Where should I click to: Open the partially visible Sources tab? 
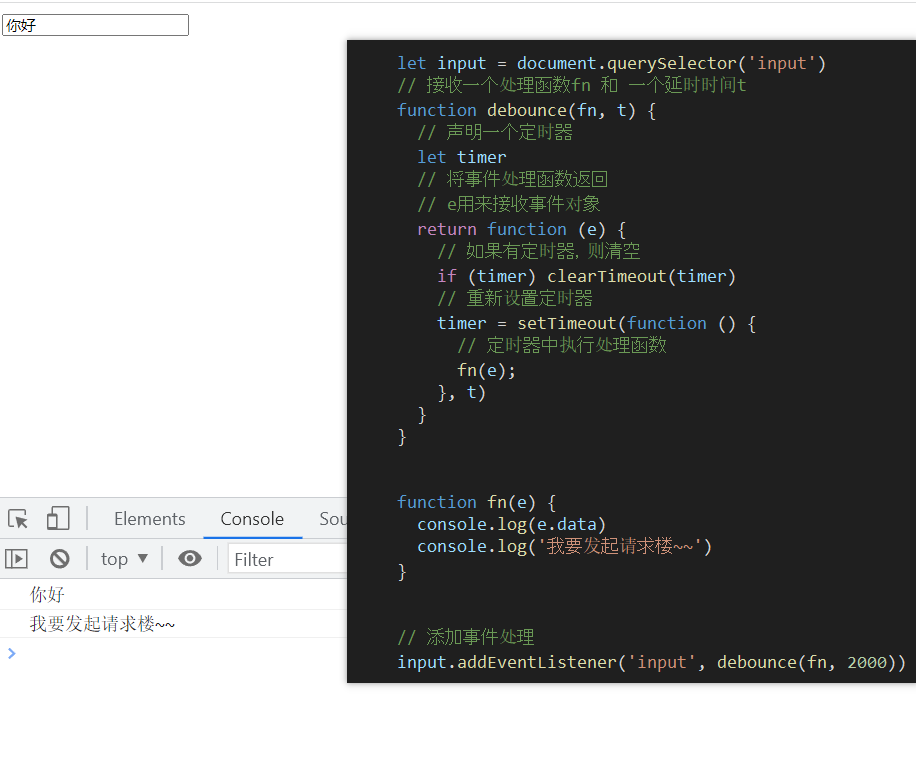332,519
